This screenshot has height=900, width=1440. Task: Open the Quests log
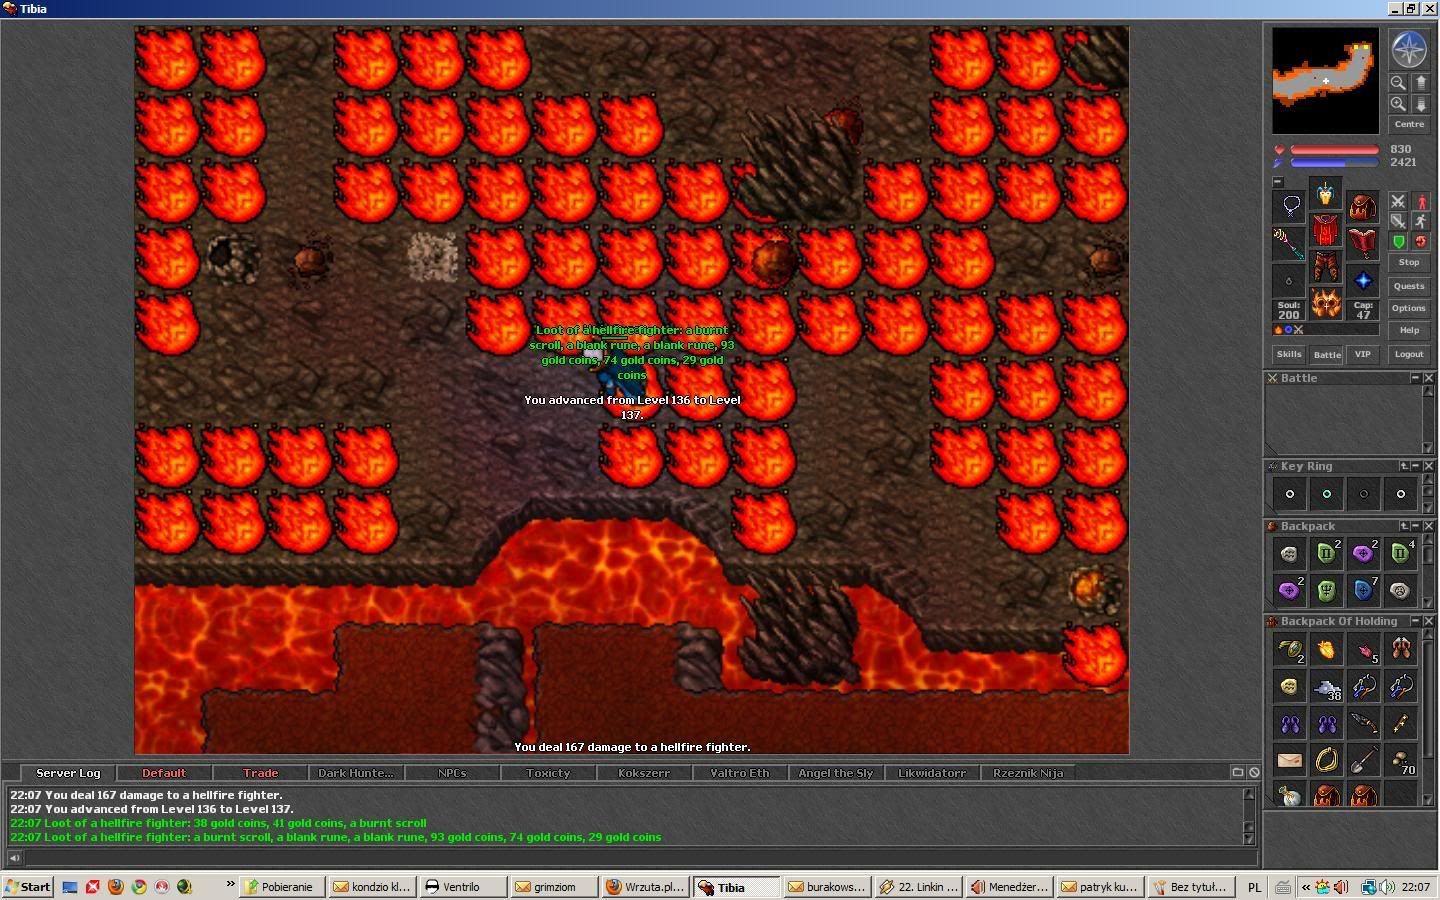(x=1409, y=286)
